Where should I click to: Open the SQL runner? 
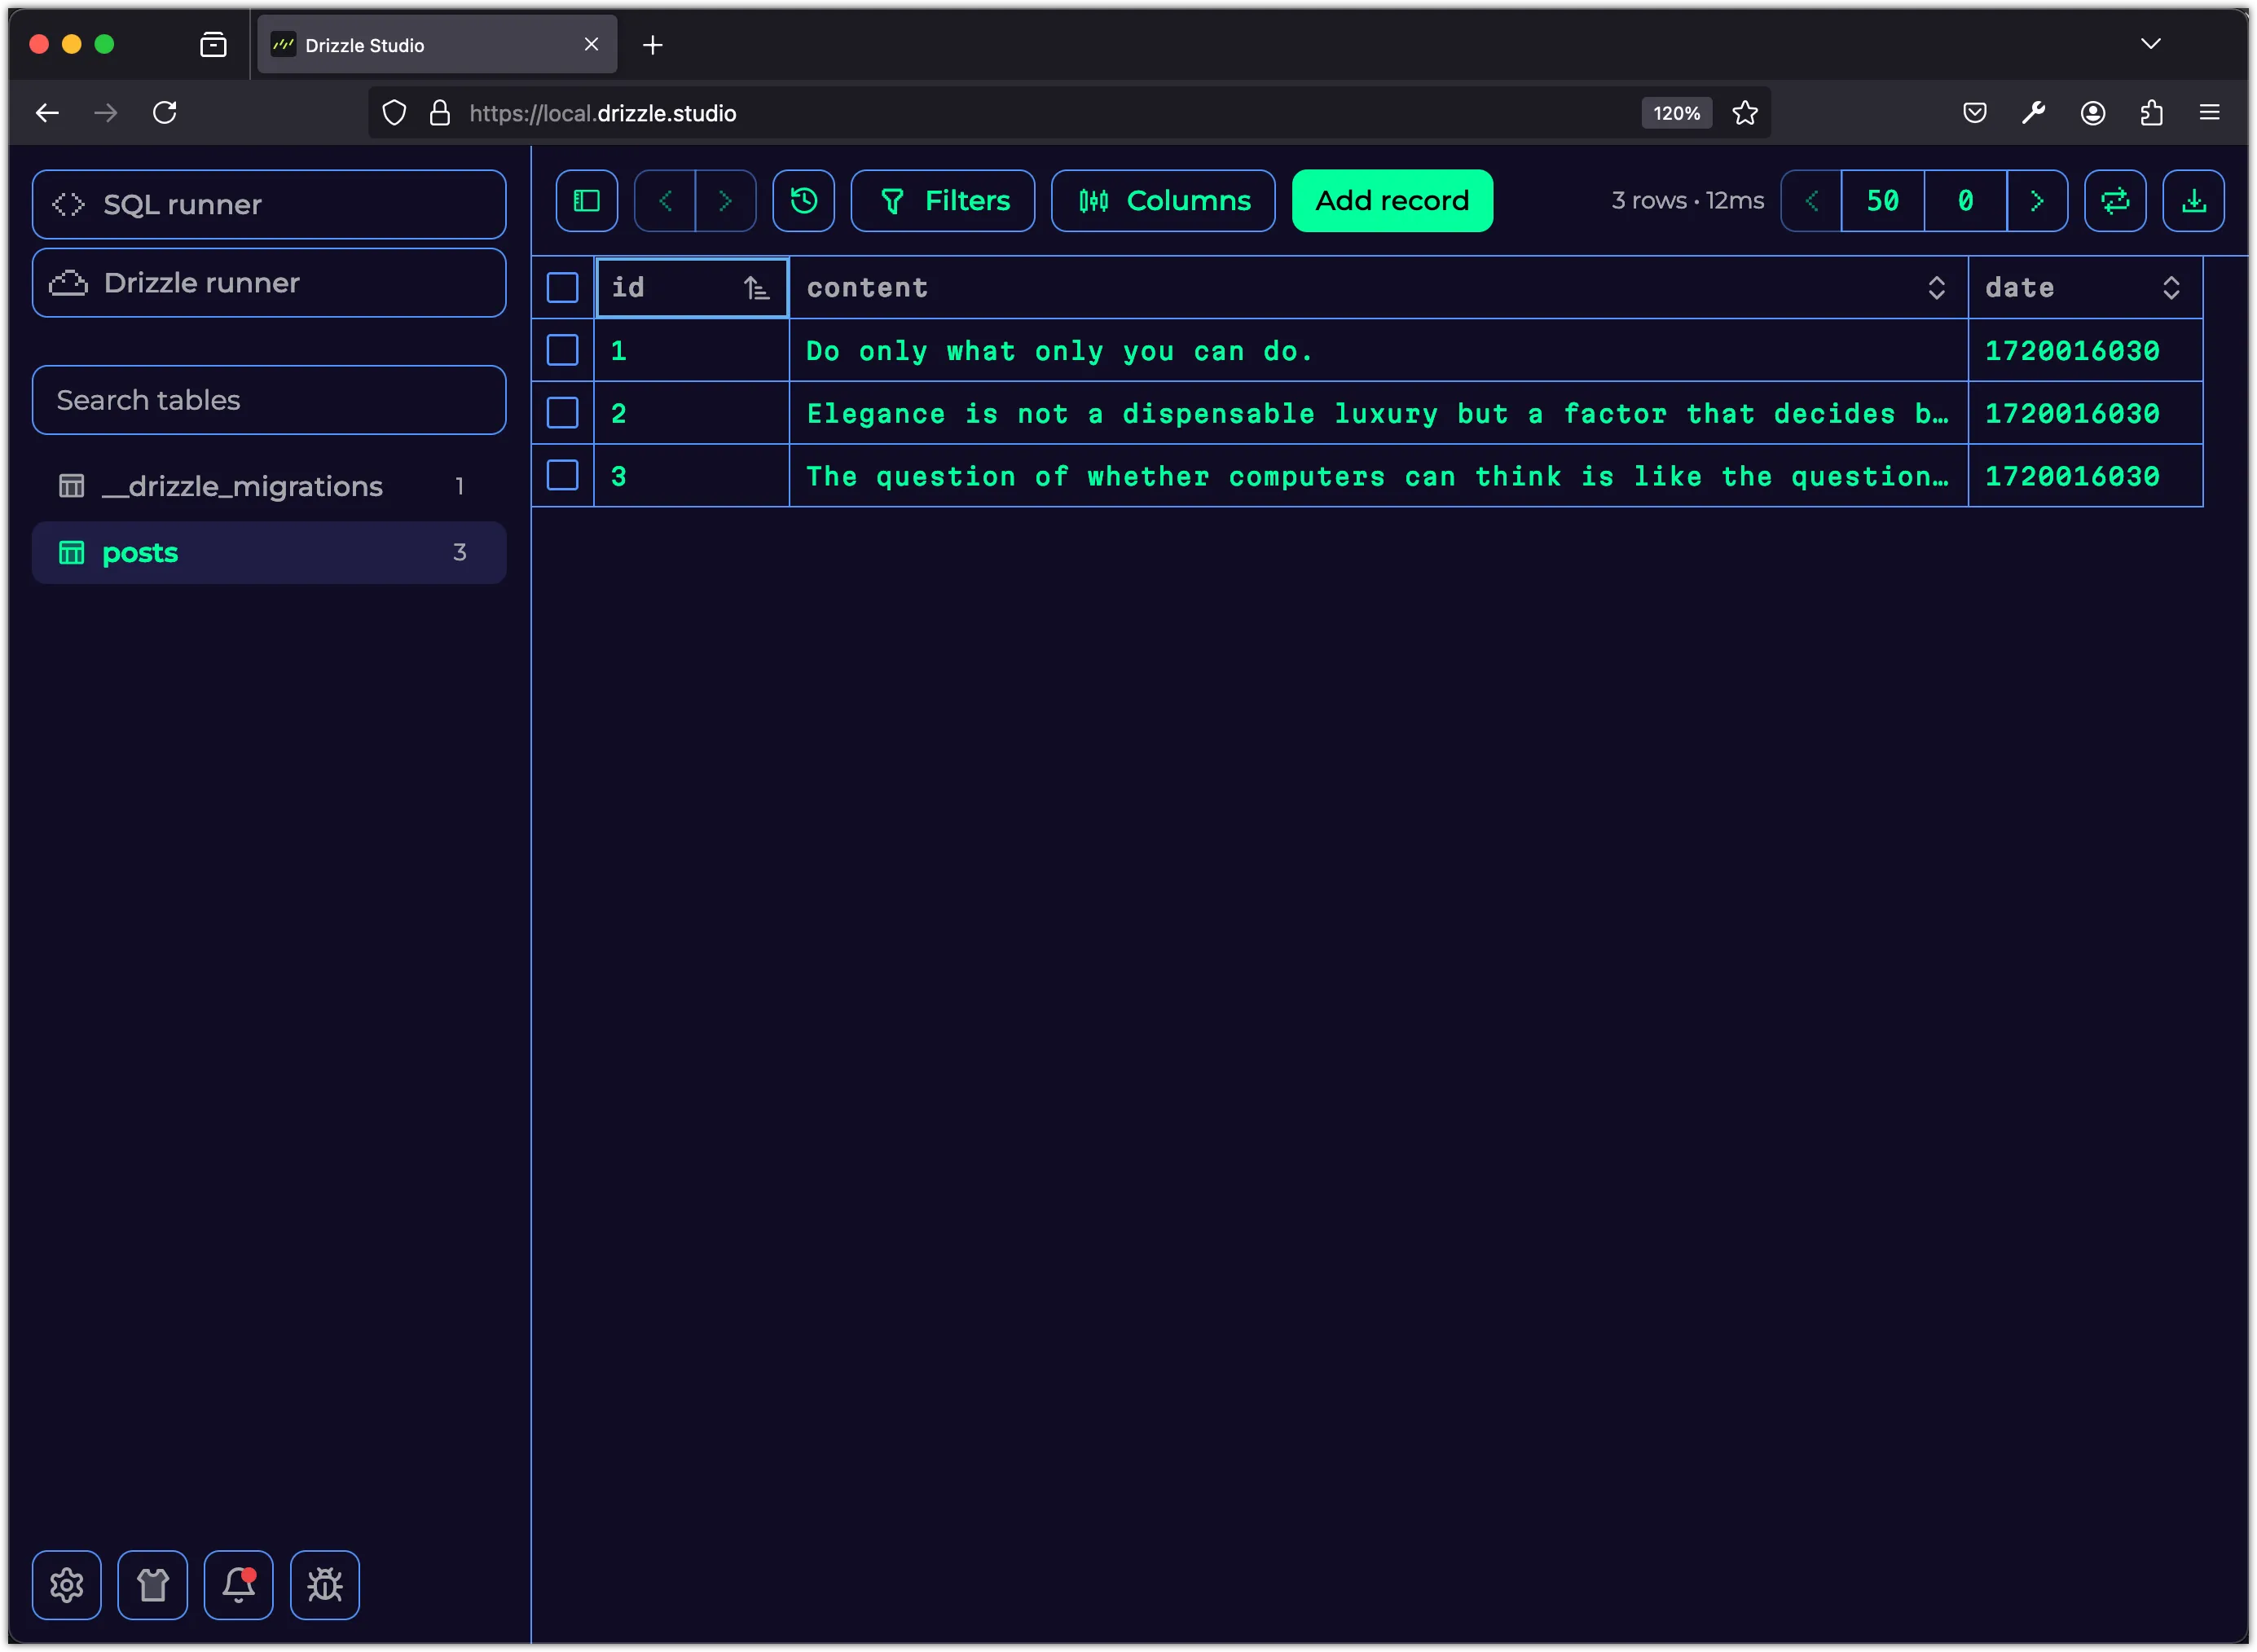(269, 204)
